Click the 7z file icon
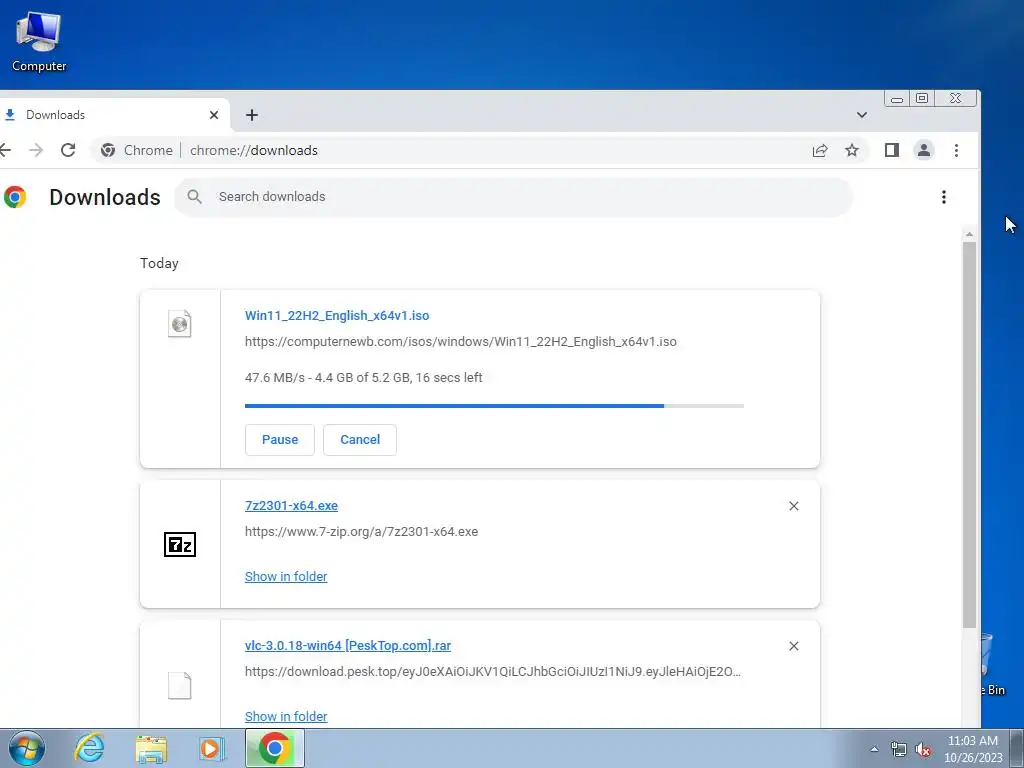The width and height of the screenshot is (1024, 768). click(x=180, y=544)
